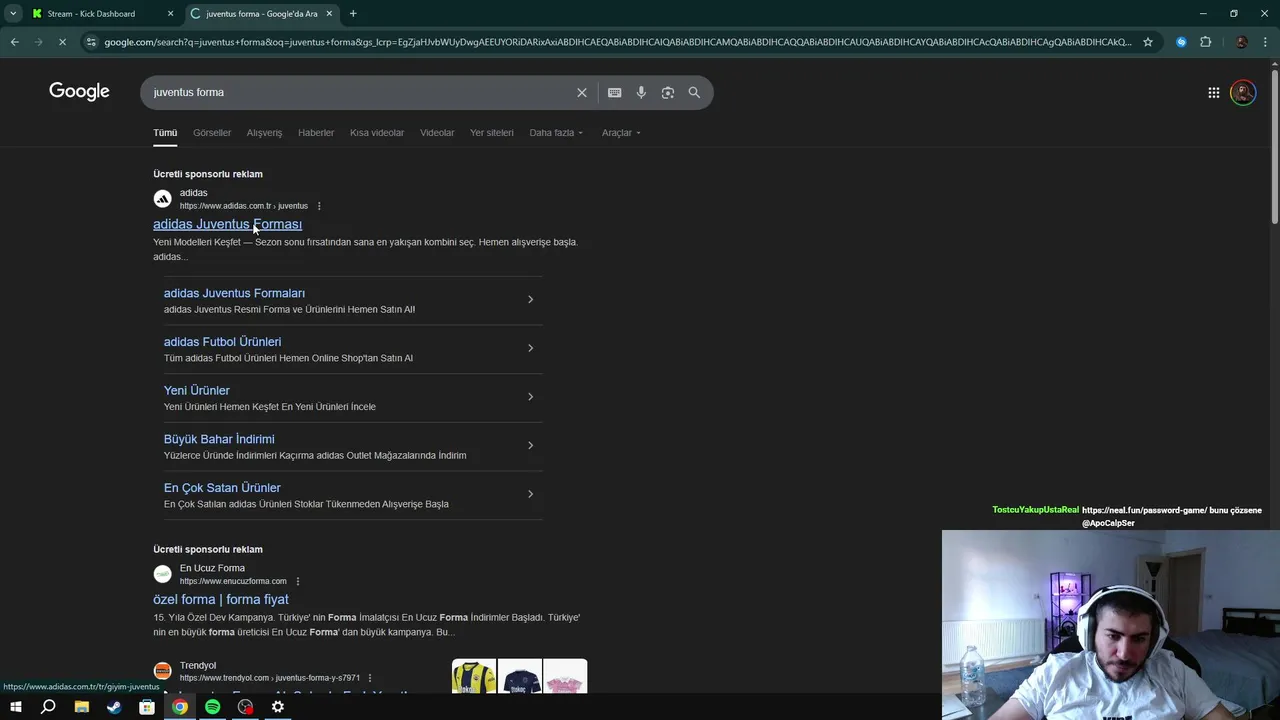This screenshot has width=1280, height=720.
Task: Open a new browser tab
Action: (x=353, y=14)
